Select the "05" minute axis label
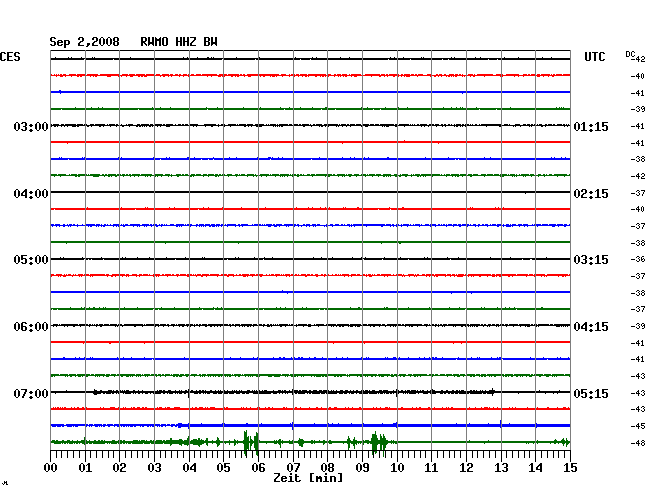The width and height of the screenshot is (650, 494). click(x=223, y=468)
